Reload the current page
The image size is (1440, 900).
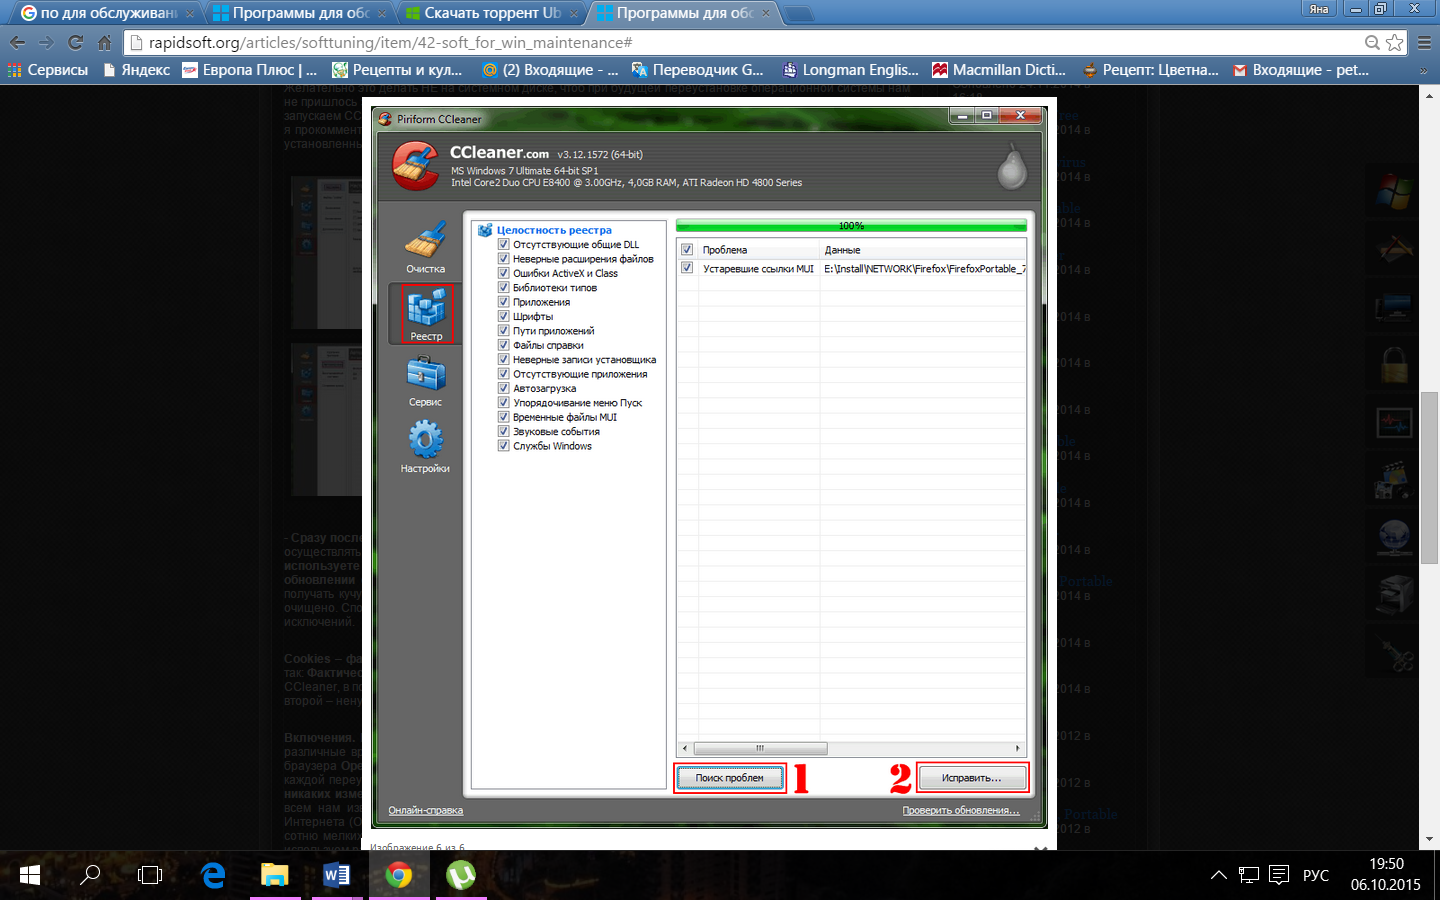(x=75, y=43)
